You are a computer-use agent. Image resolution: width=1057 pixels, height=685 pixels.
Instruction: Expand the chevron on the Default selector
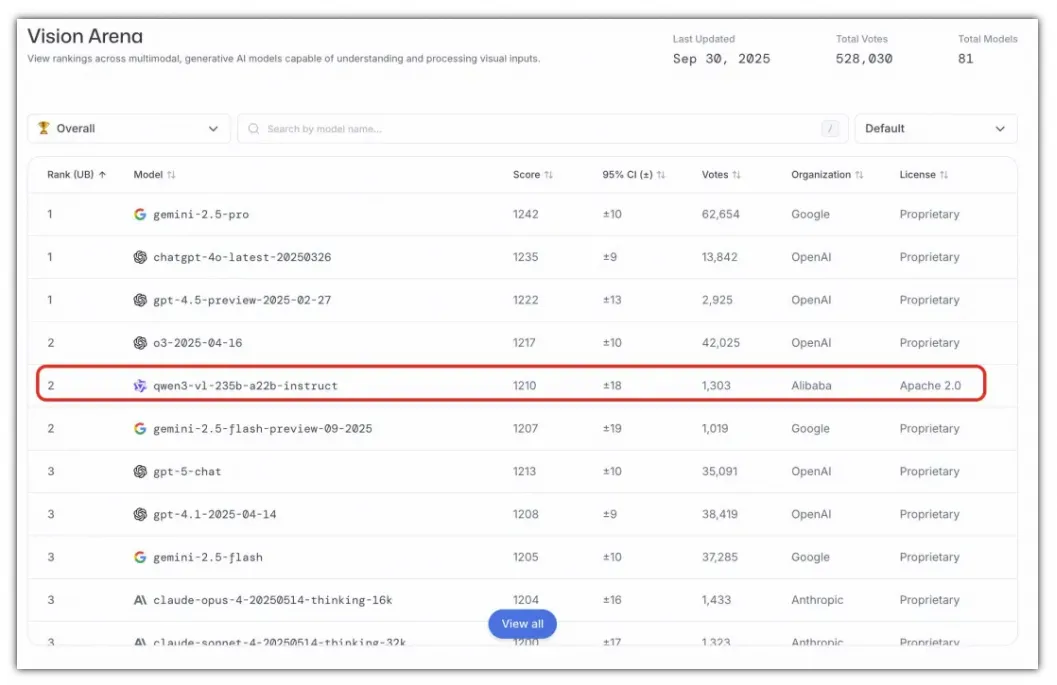(1000, 129)
